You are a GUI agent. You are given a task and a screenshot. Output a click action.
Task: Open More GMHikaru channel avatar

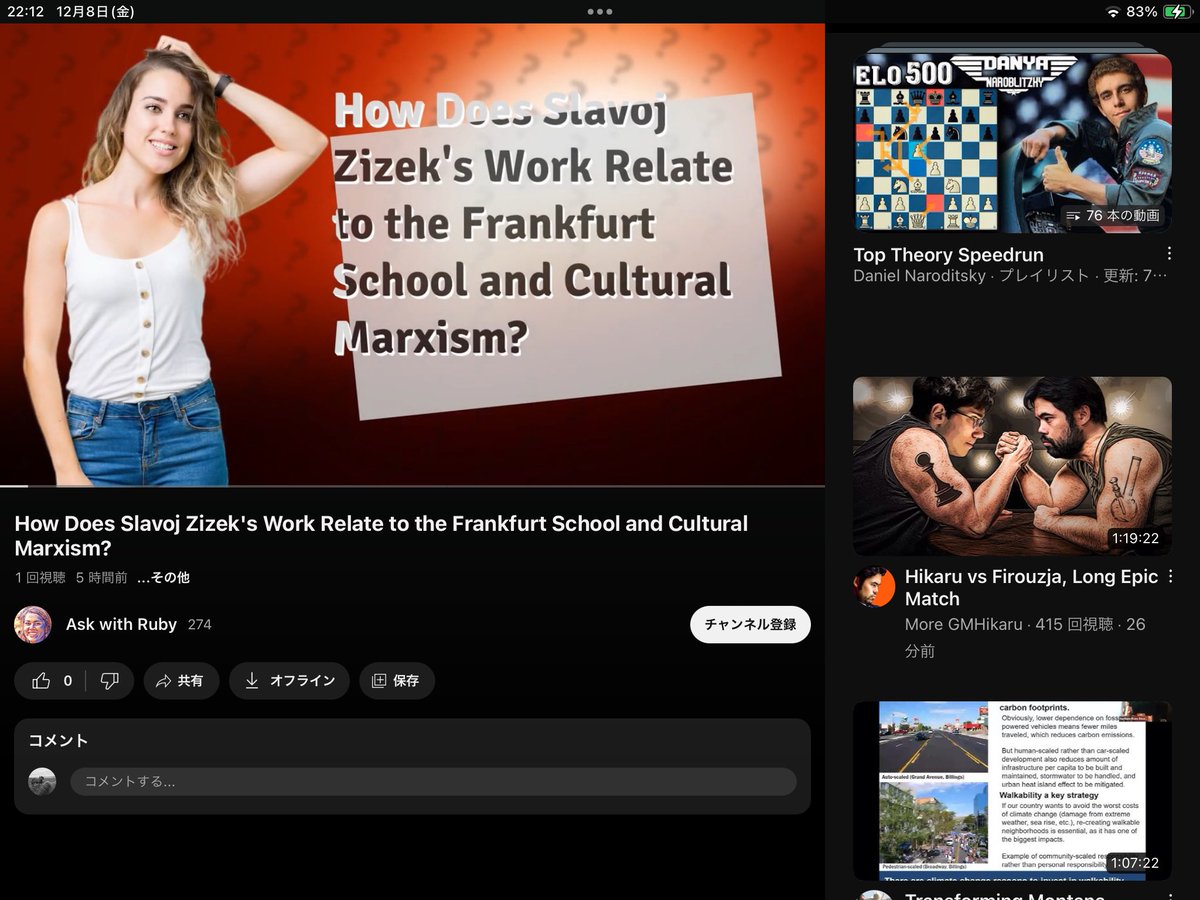[874, 586]
